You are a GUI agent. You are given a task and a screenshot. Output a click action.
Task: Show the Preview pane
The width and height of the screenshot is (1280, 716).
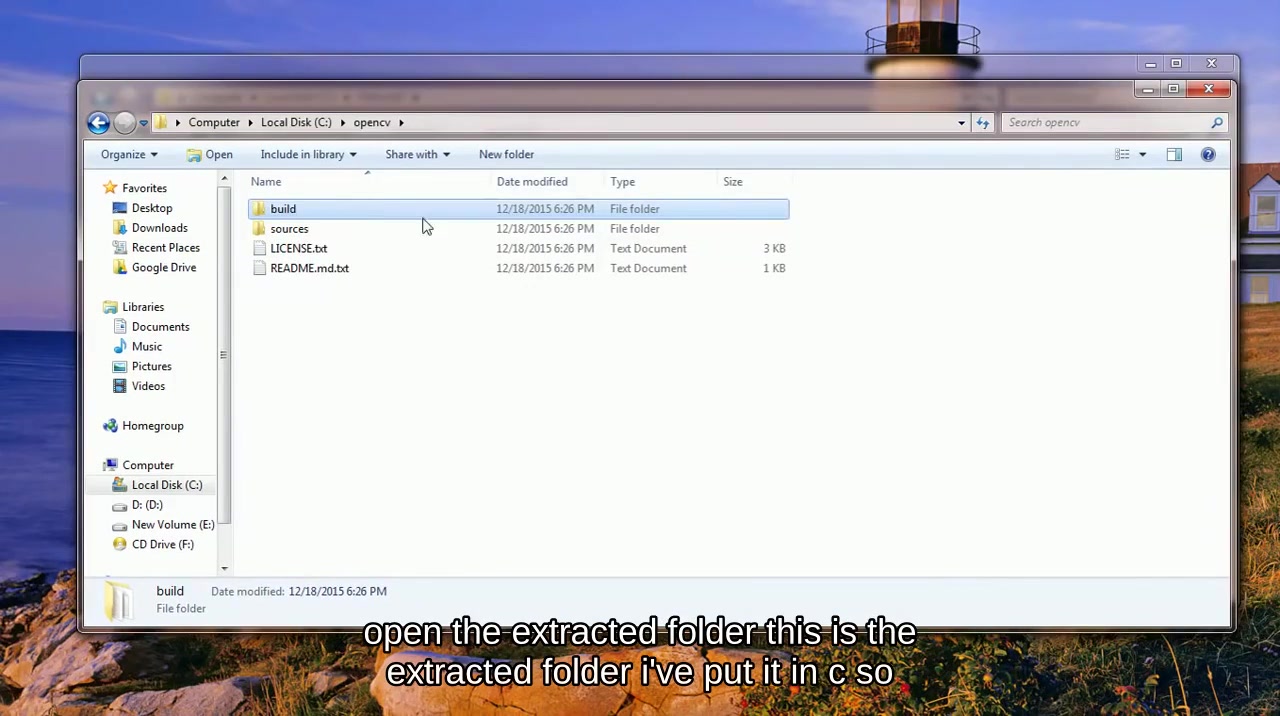click(x=1175, y=154)
